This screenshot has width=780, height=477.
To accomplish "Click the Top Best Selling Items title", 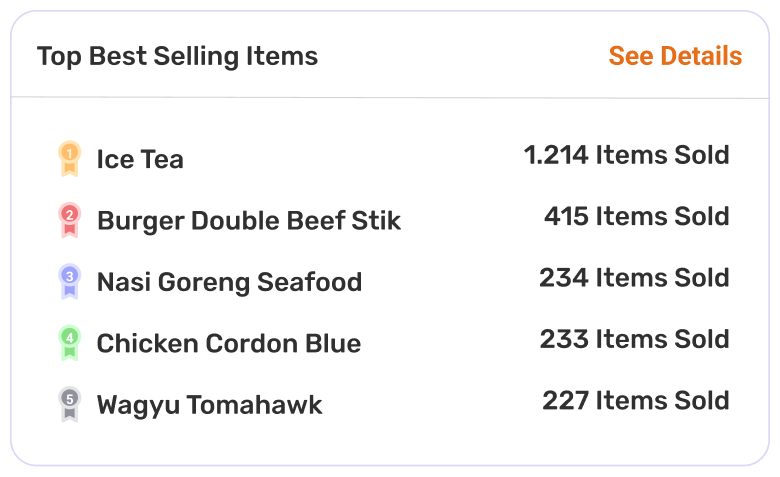I will (x=177, y=56).
